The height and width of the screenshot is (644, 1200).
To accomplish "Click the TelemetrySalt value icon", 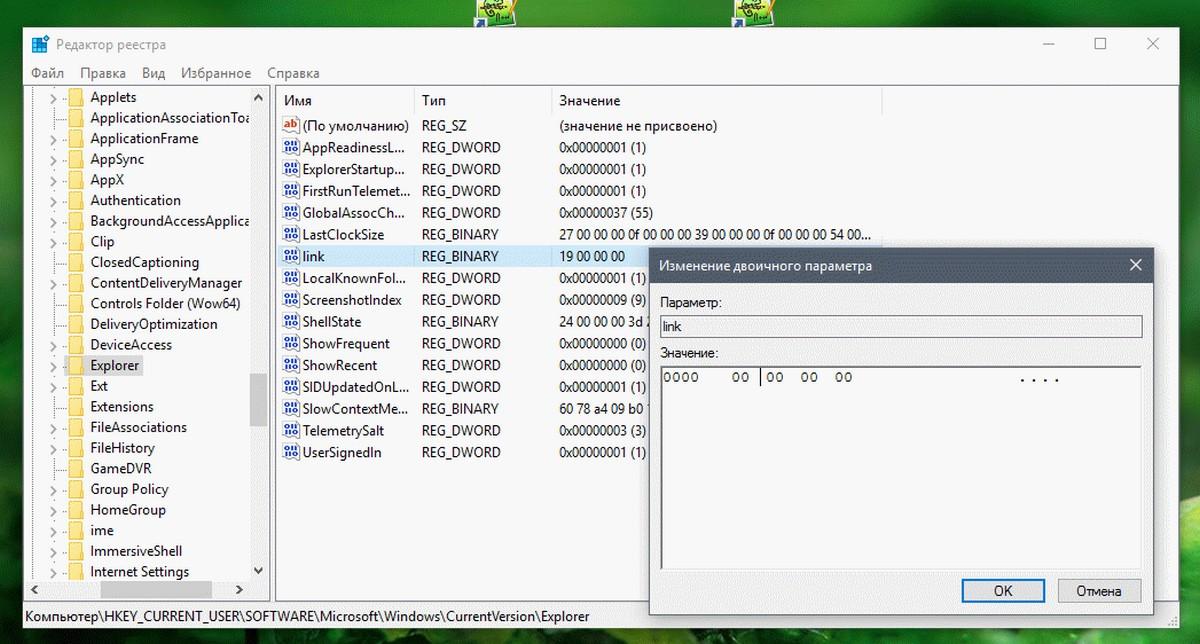I will [x=291, y=431].
